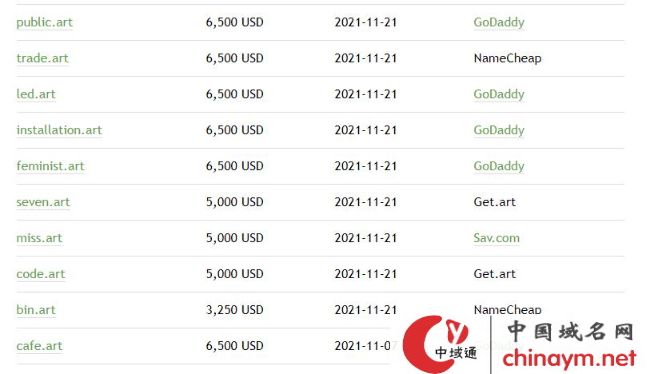The height and width of the screenshot is (374, 650).
Task: Open GoDaddy link in led.art row
Action: pos(499,94)
